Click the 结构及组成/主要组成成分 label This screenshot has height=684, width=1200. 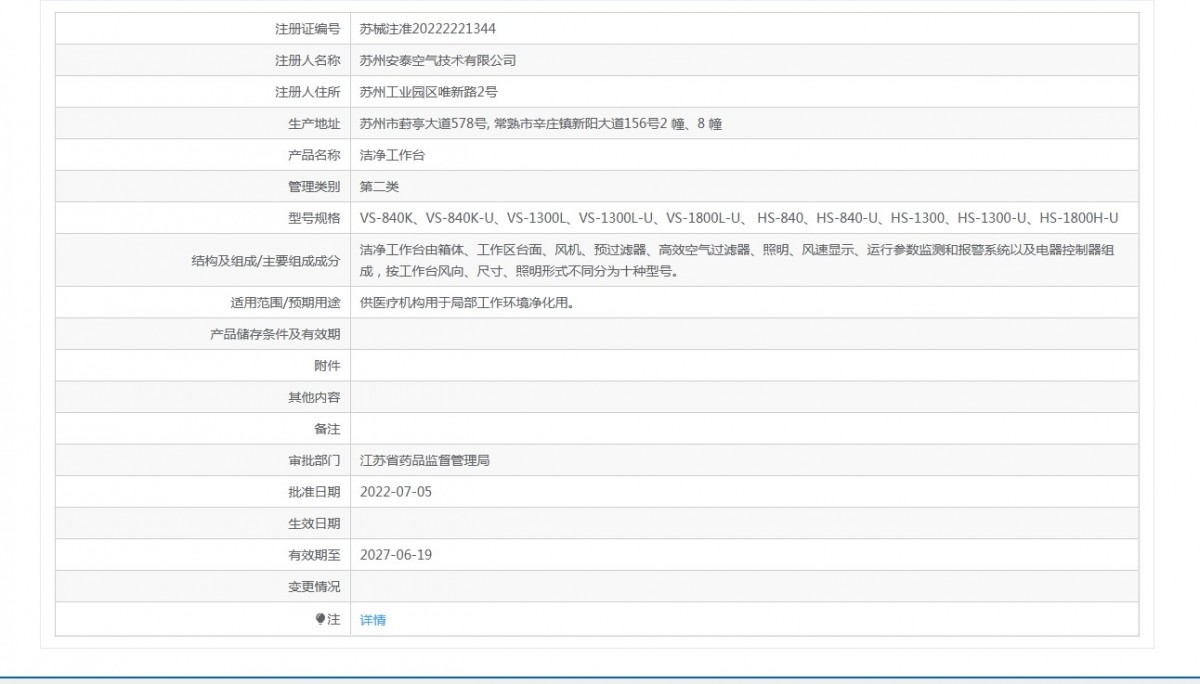265,261
